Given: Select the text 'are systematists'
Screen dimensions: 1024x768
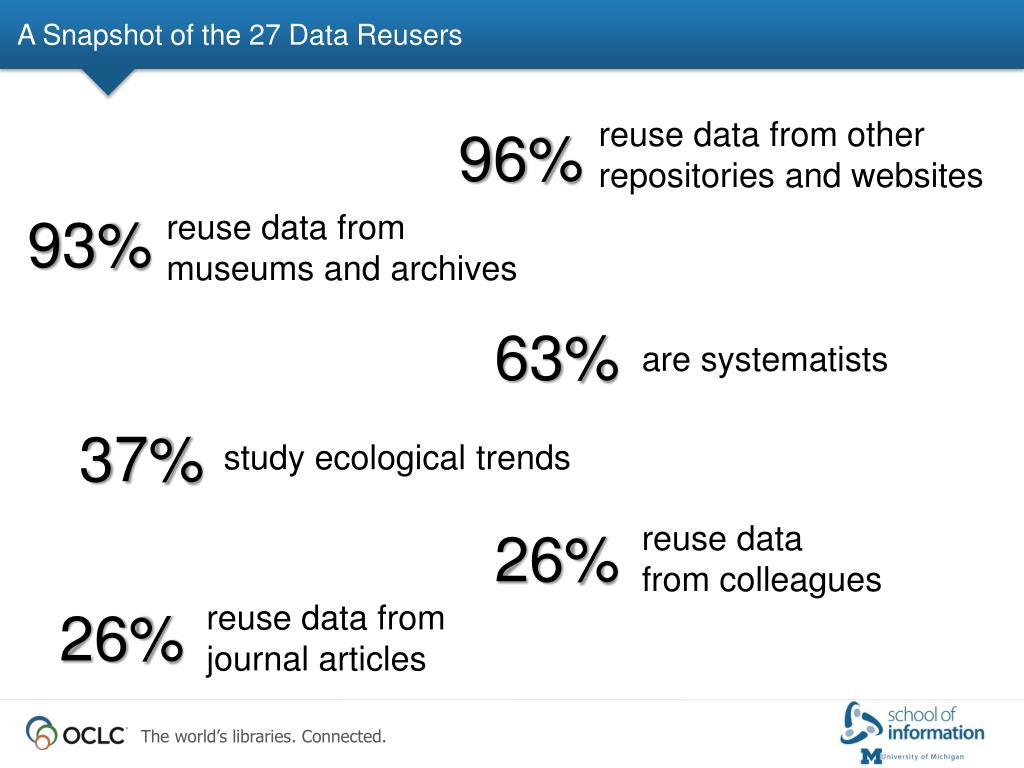Looking at the screenshot, I should [x=765, y=360].
